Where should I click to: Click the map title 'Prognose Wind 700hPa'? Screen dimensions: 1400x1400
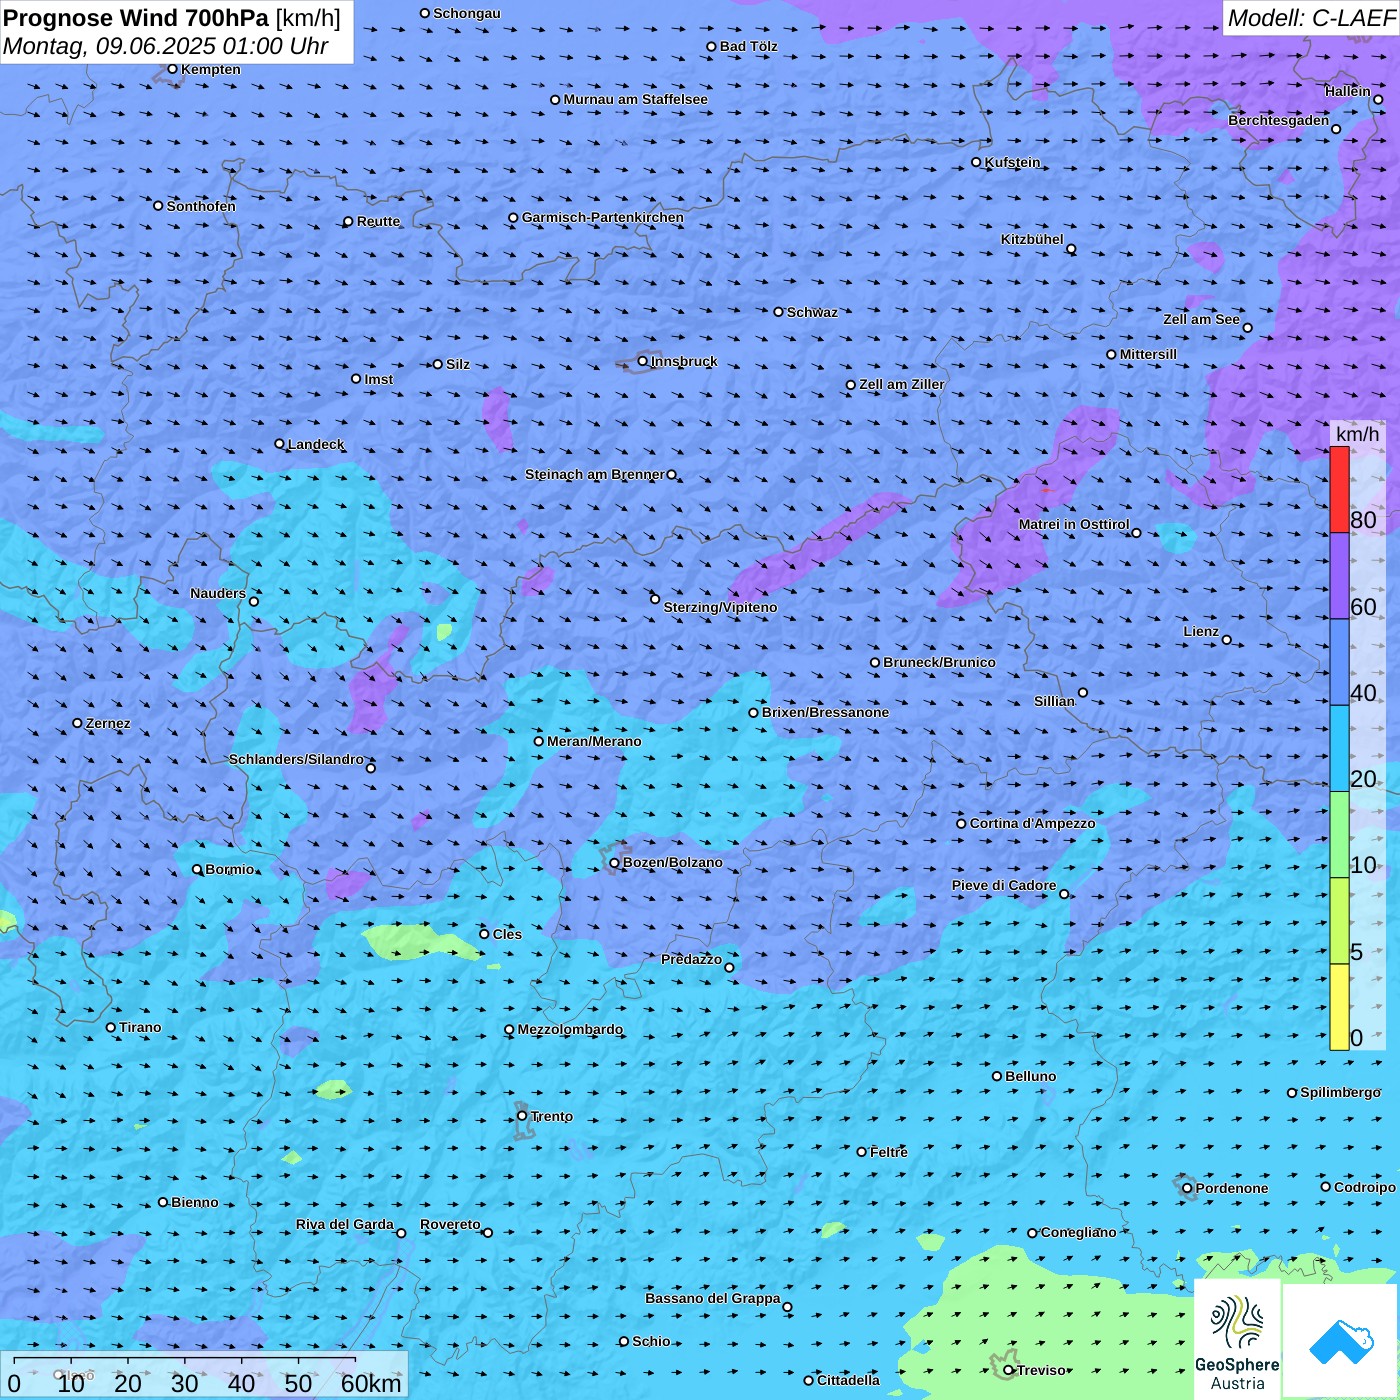point(136,18)
